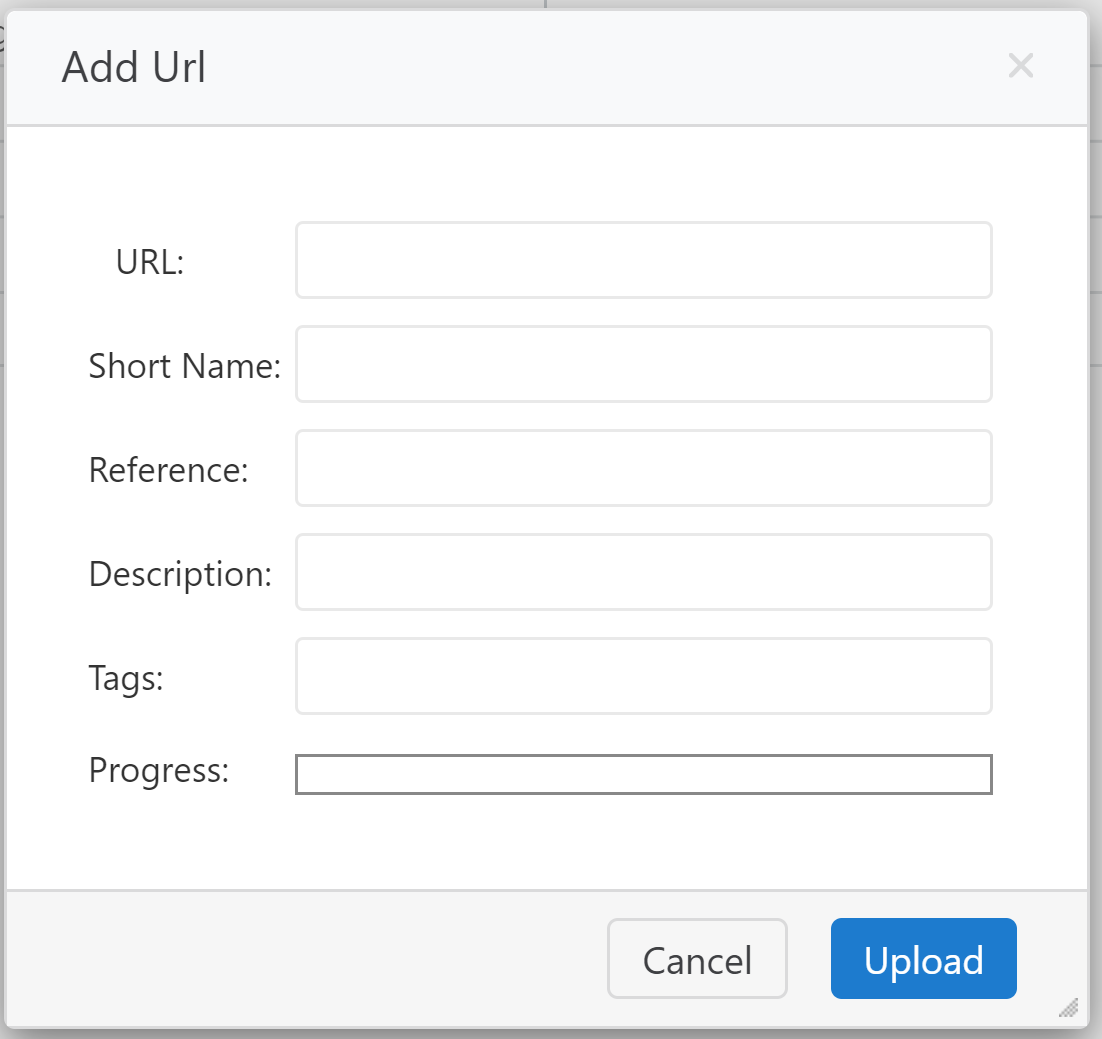Click the Upload button
The image size is (1102, 1039).
pyautogui.click(x=923, y=959)
